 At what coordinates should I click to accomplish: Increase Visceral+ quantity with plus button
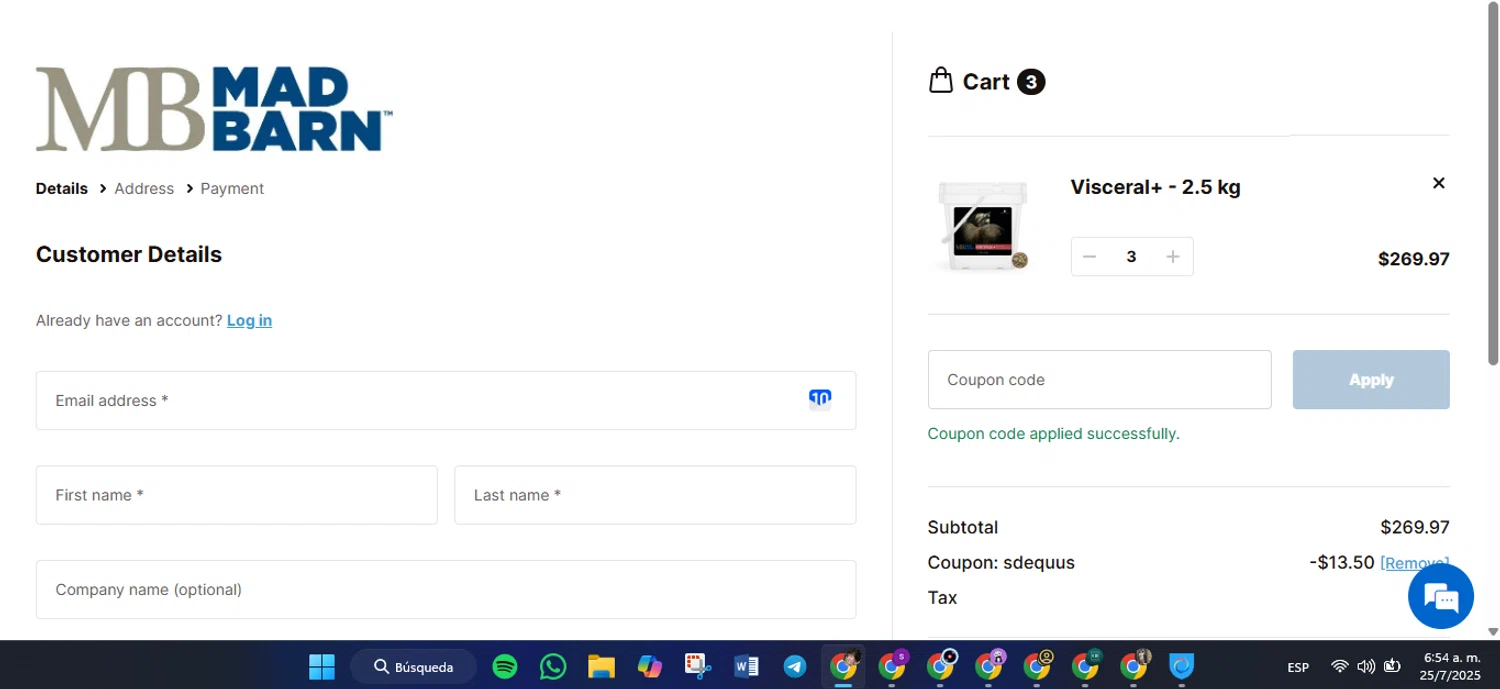pyautogui.click(x=1173, y=257)
